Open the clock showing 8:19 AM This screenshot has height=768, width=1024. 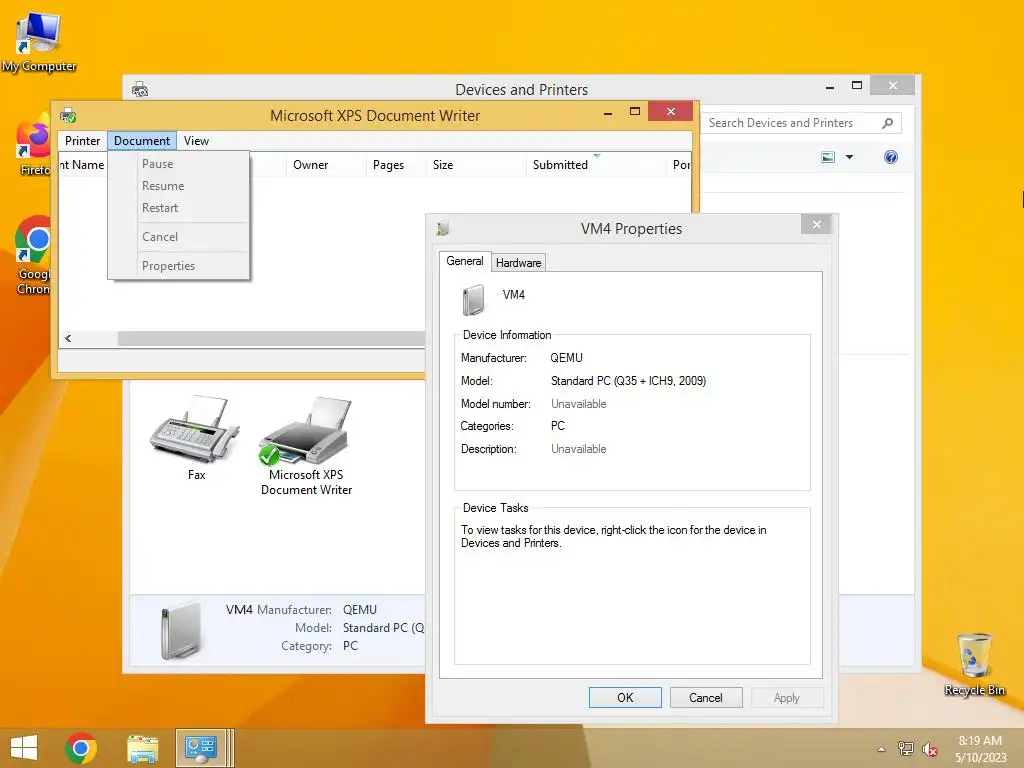click(x=980, y=748)
